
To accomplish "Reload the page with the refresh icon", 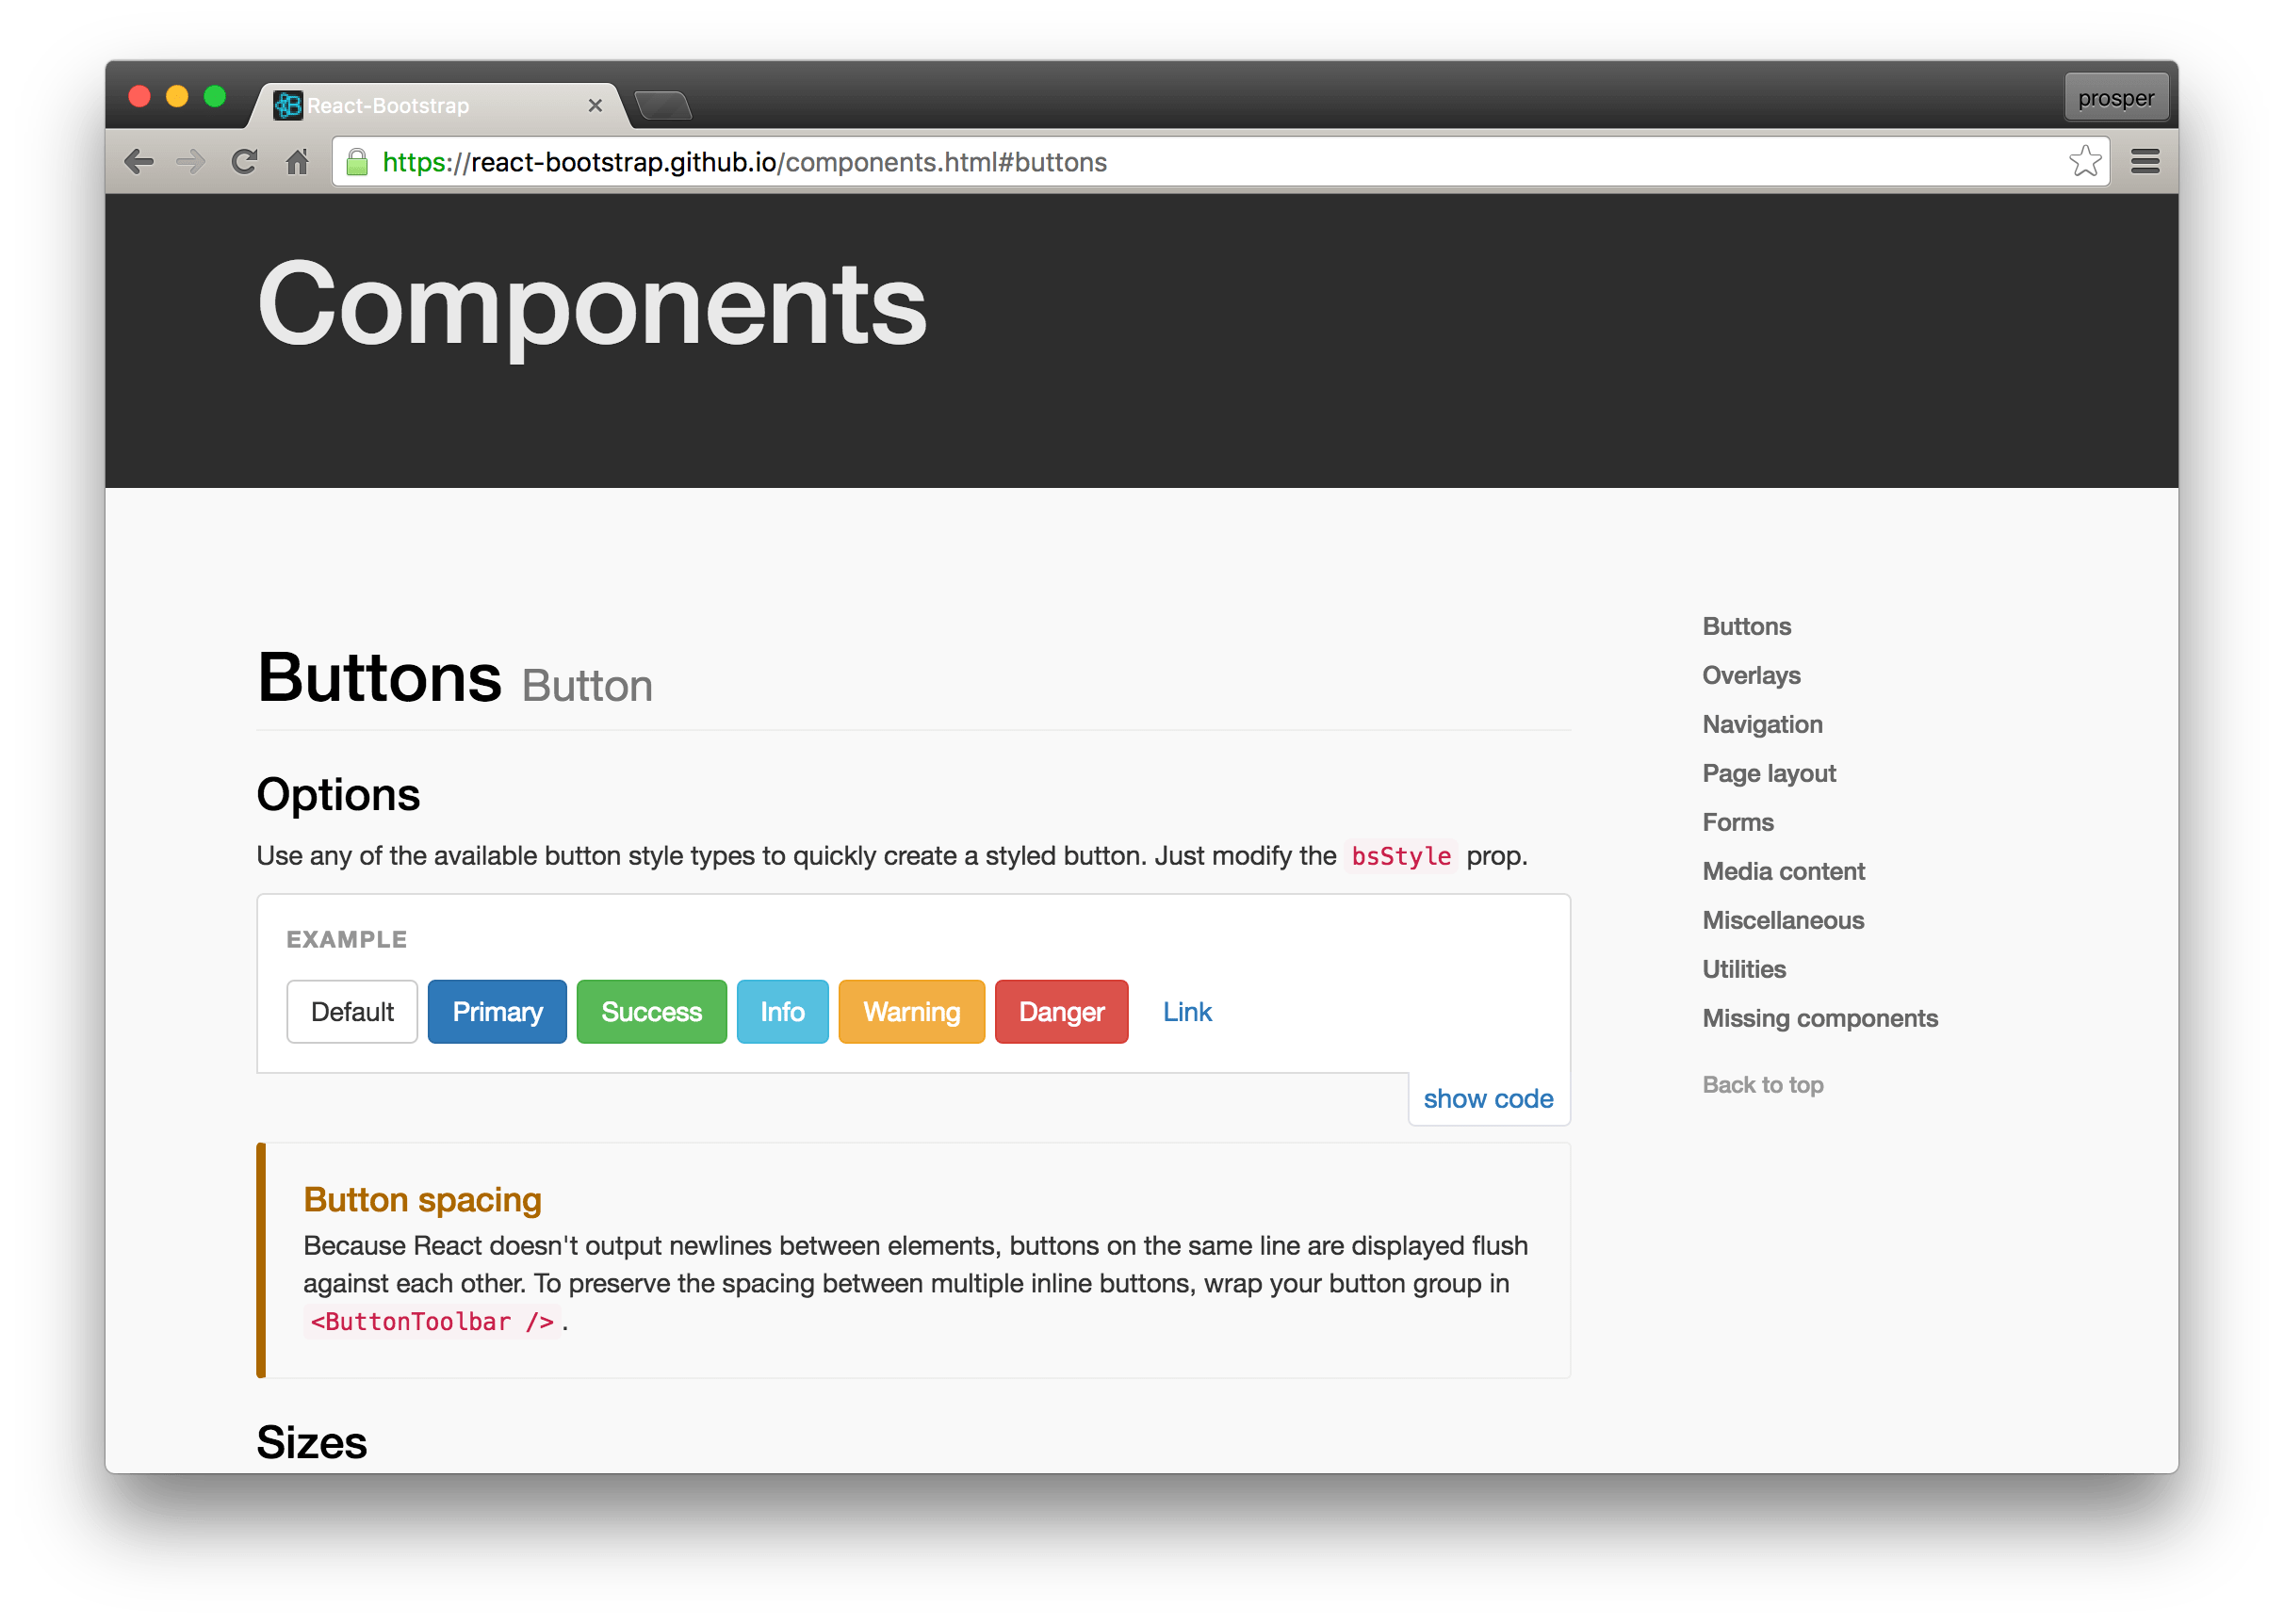I will pos(243,161).
